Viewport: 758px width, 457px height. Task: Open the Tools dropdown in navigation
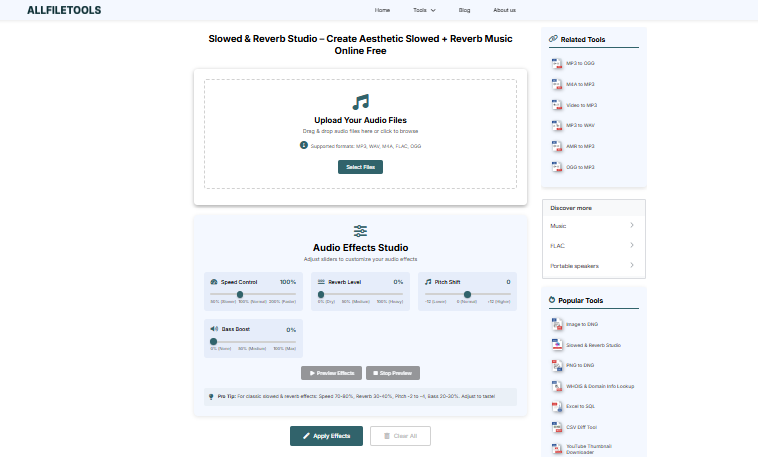tap(424, 10)
